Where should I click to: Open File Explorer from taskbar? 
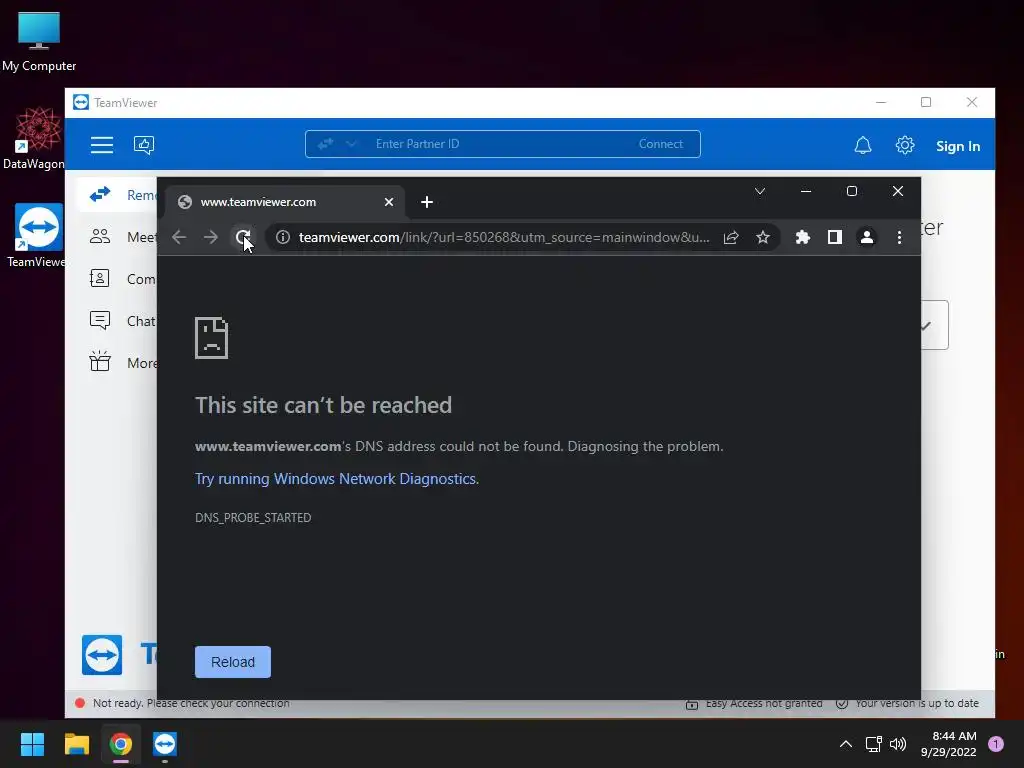click(x=77, y=744)
